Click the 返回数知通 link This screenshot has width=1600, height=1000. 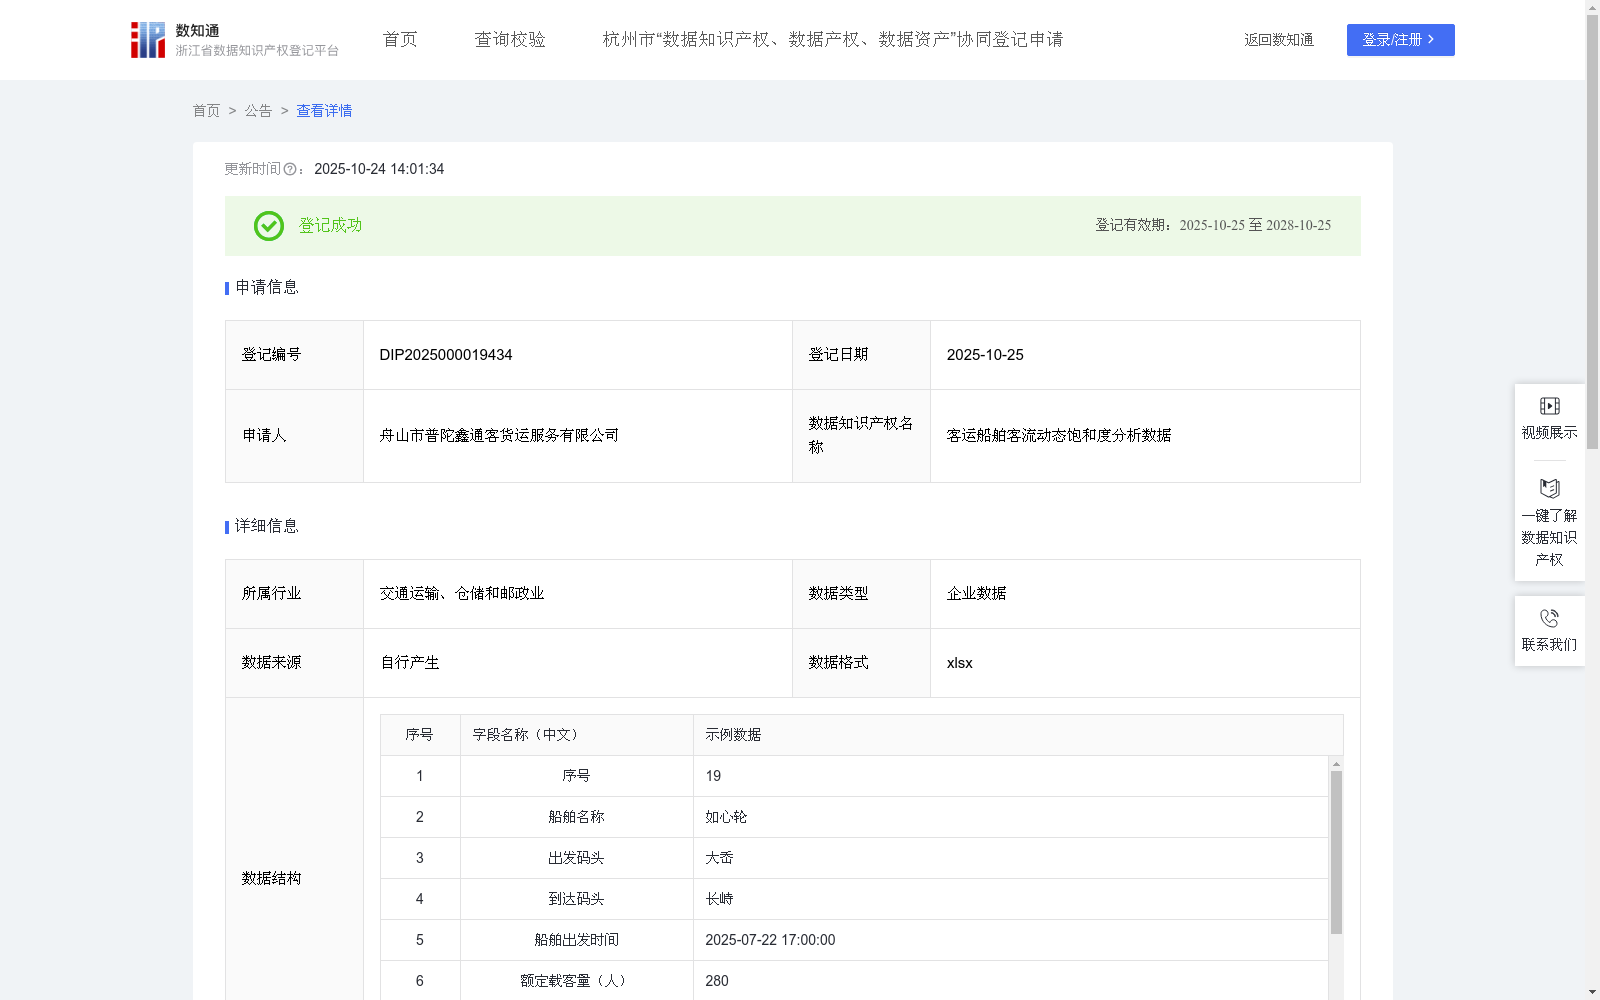point(1279,40)
